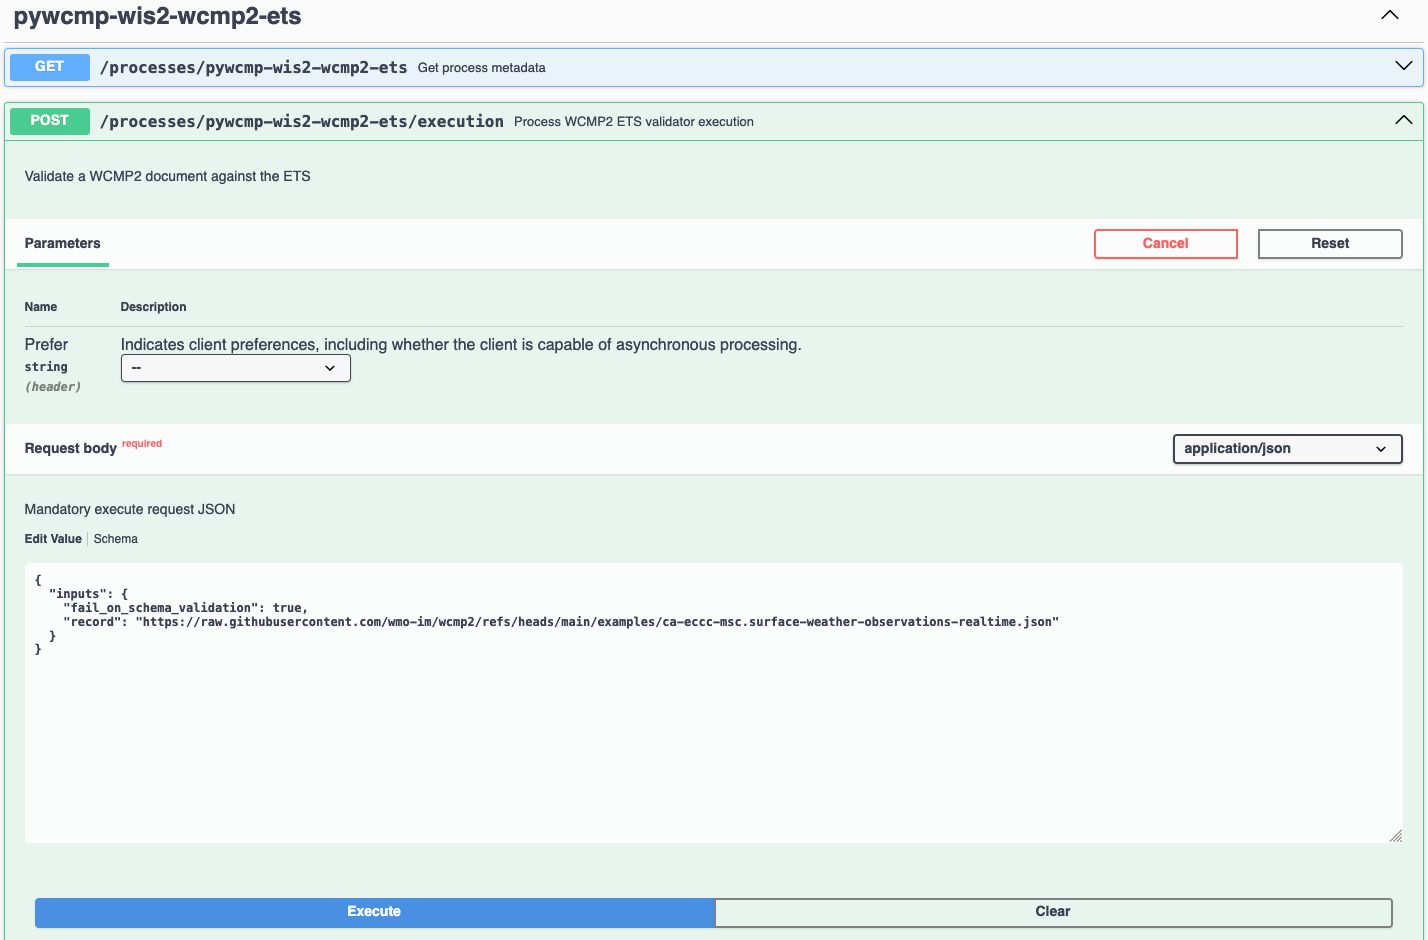This screenshot has width=1428, height=940.
Task: Open the Prefer header dropdown
Action: 235,368
